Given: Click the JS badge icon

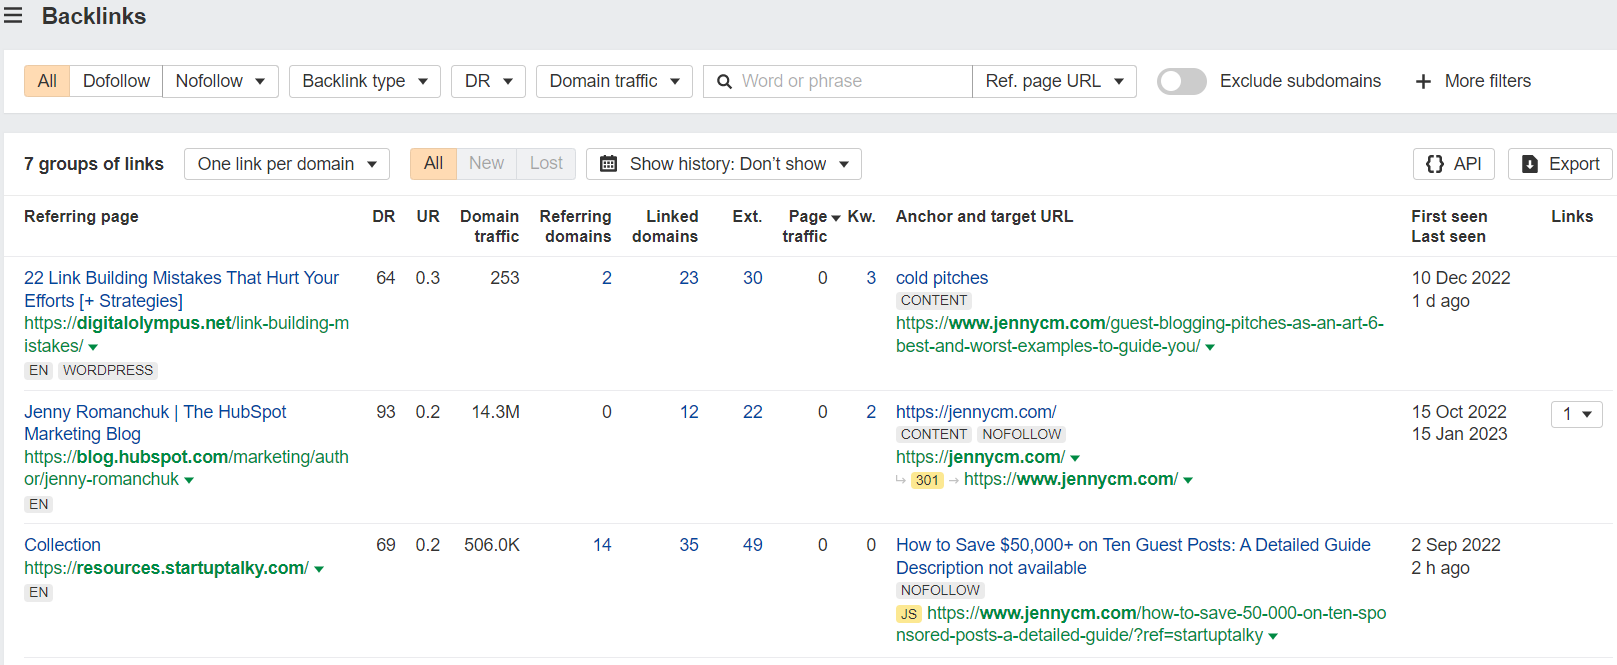Looking at the screenshot, I should coord(908,614).
